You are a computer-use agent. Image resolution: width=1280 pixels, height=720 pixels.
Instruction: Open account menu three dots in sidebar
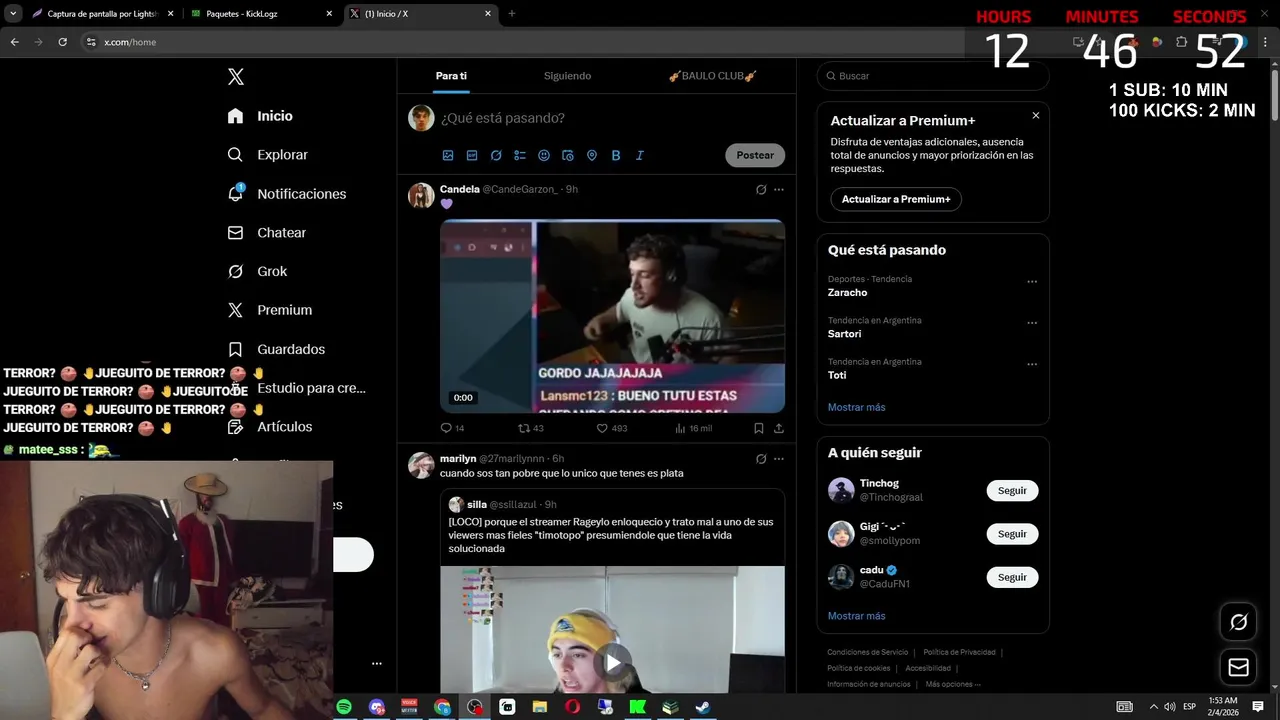click(x=377, y=663)
